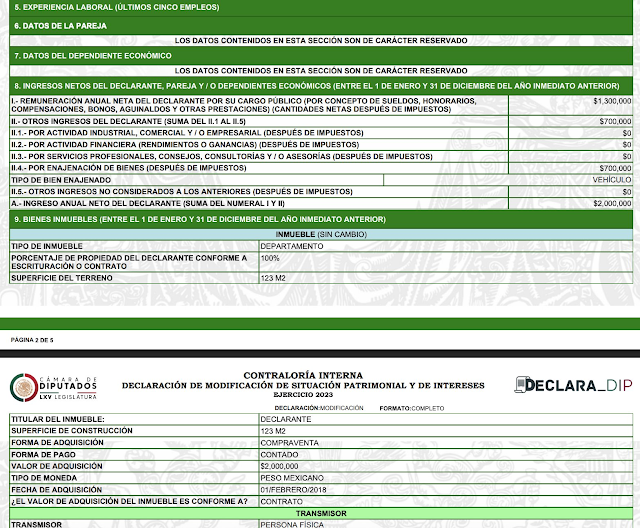Select the $0 value in row II.2
Viewport: 640px width, 528px height.
(627, 145)
